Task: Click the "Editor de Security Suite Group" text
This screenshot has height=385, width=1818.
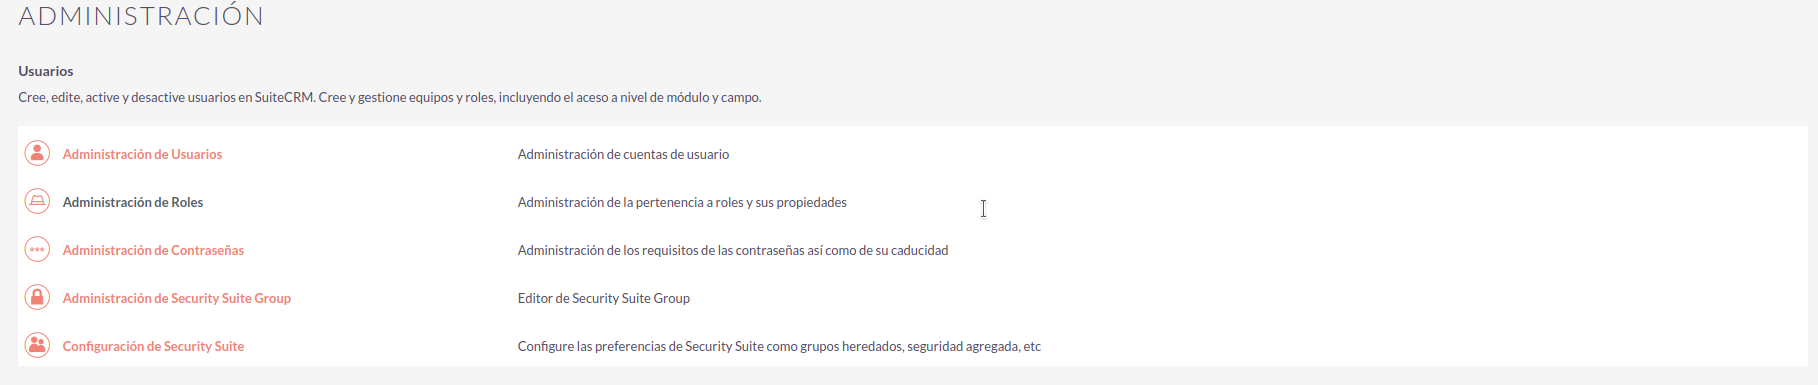Action: click(604, 298)
